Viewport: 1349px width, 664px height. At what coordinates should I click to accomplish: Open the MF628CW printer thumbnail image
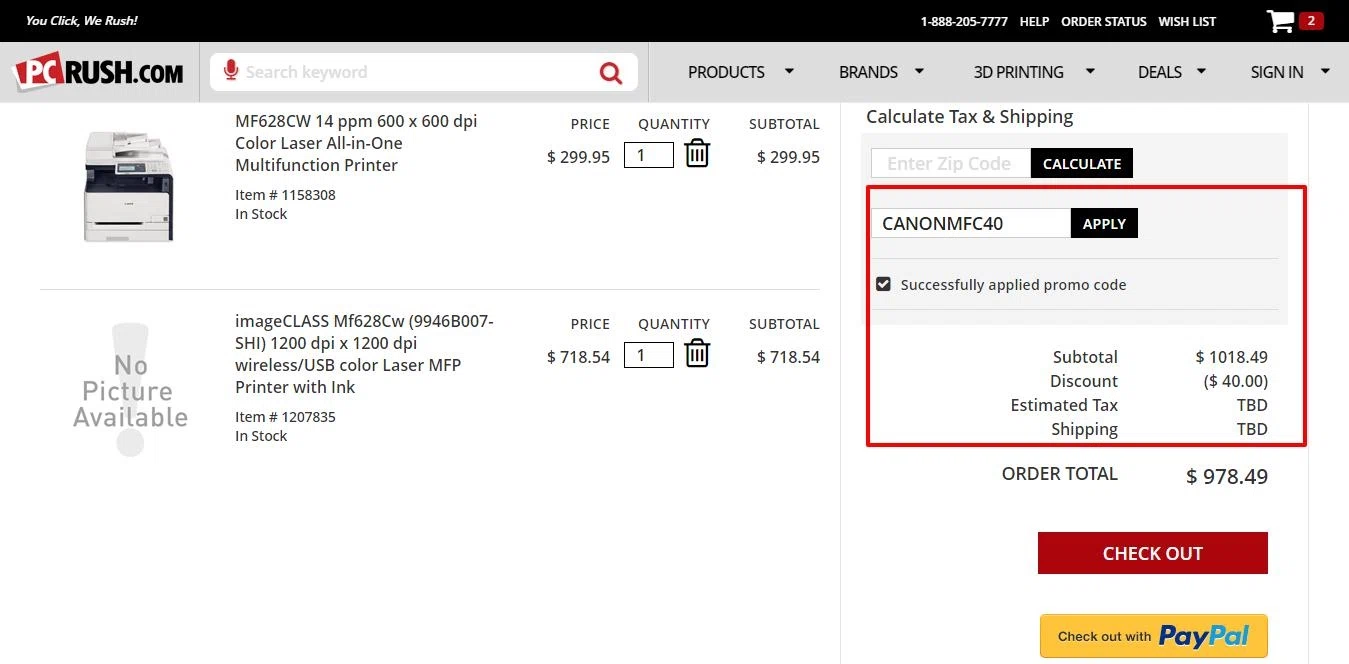129,185
